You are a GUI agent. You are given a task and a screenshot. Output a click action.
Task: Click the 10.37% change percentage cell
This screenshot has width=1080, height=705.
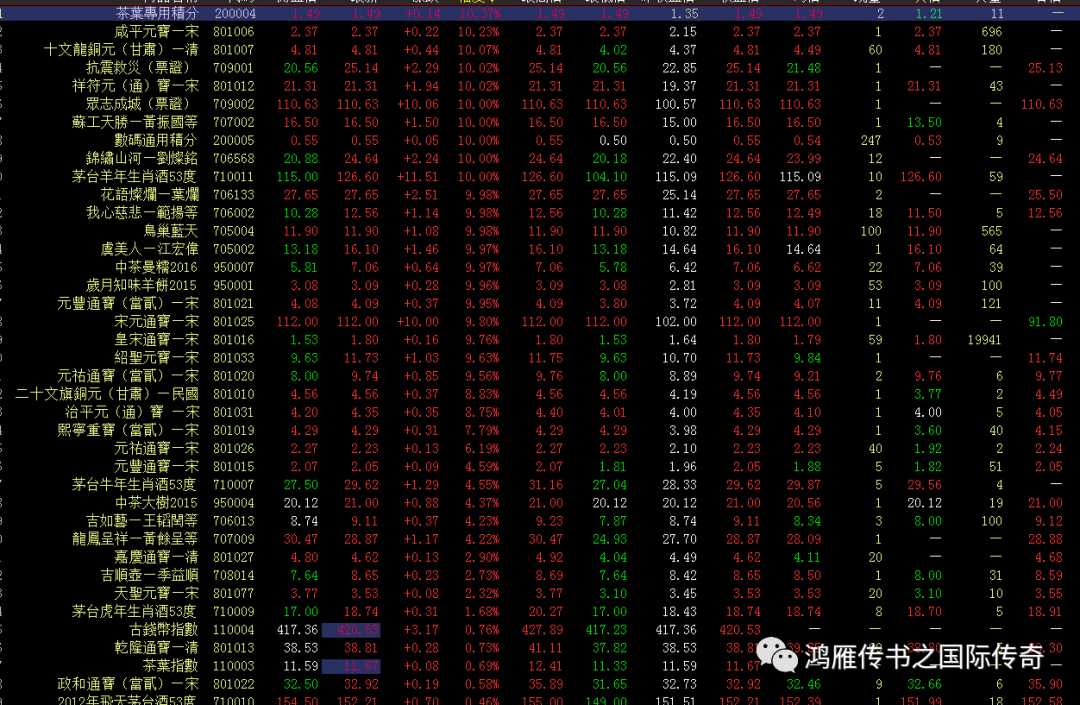479,14
